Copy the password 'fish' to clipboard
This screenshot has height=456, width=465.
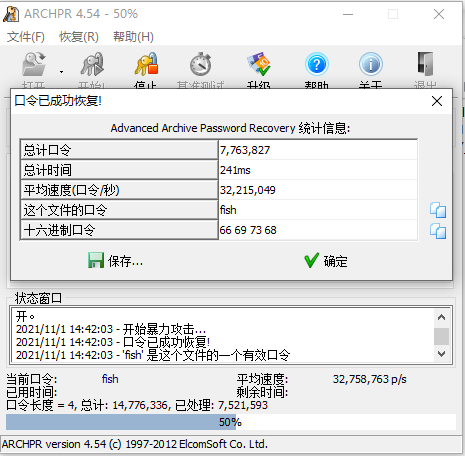click(x=438, y=210)
